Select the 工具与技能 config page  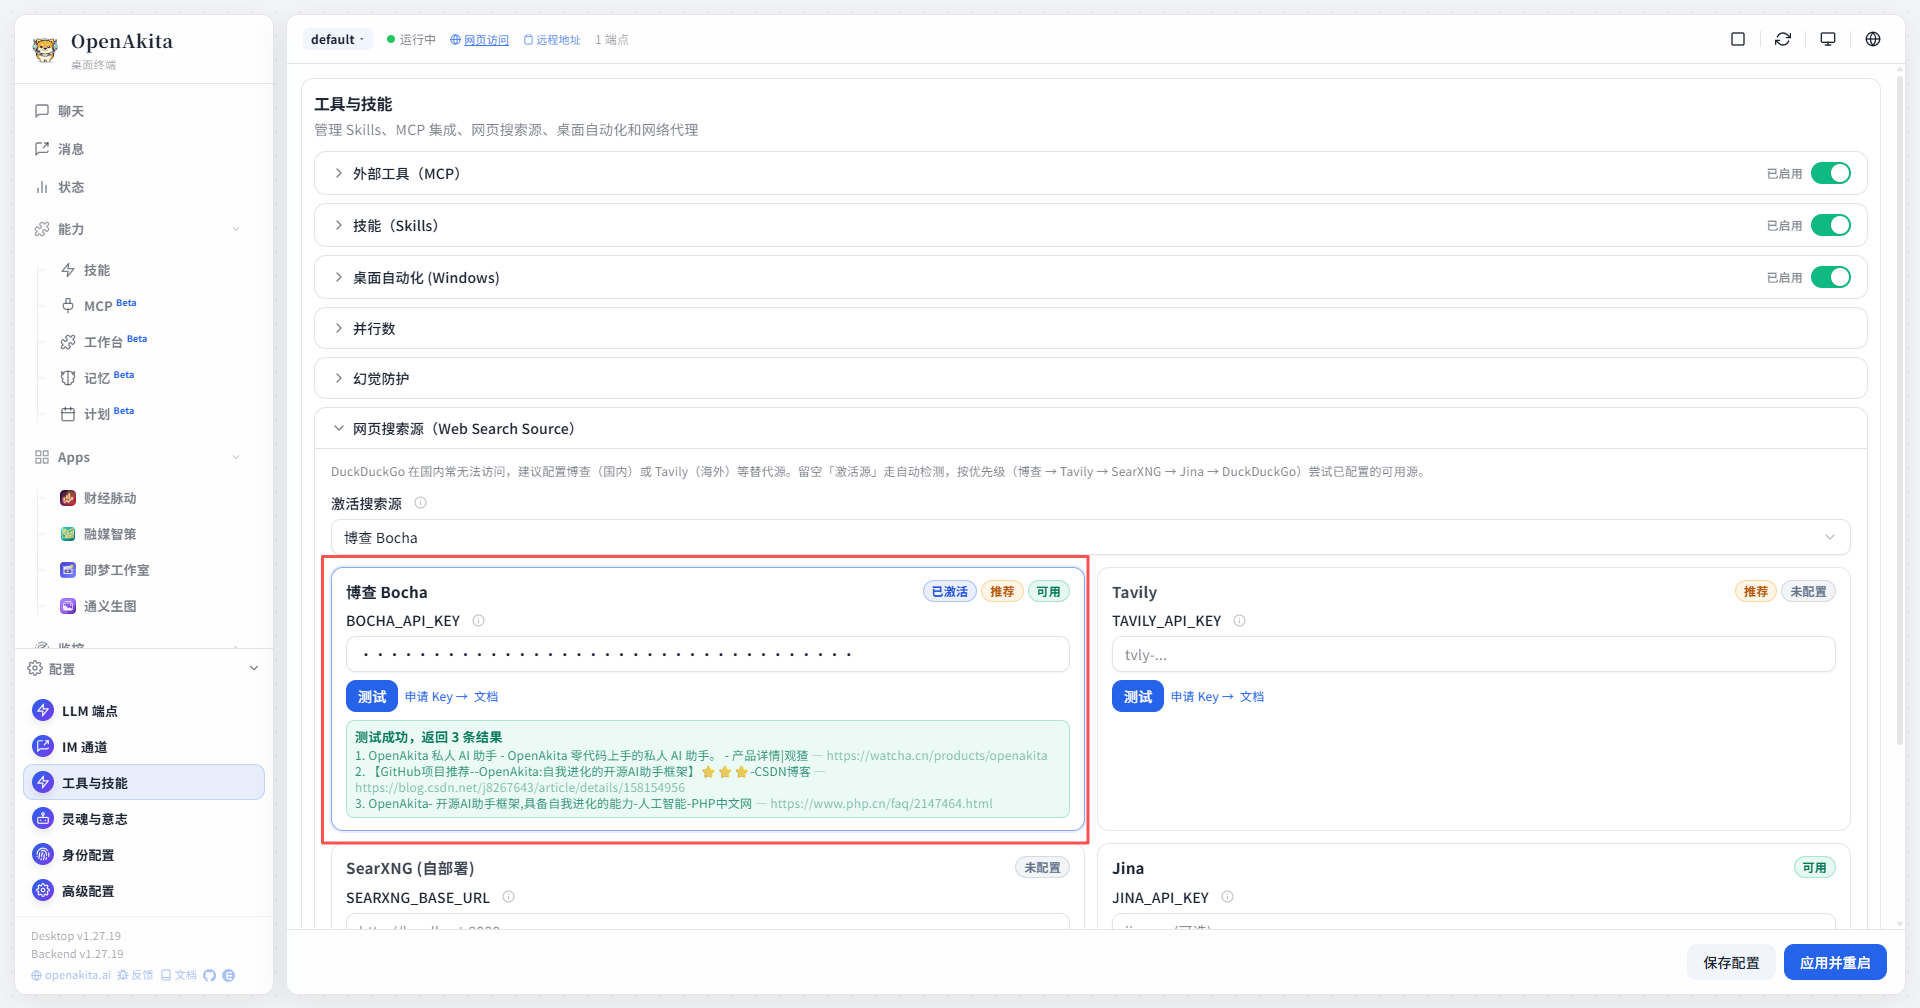click(x=144, y=782)
